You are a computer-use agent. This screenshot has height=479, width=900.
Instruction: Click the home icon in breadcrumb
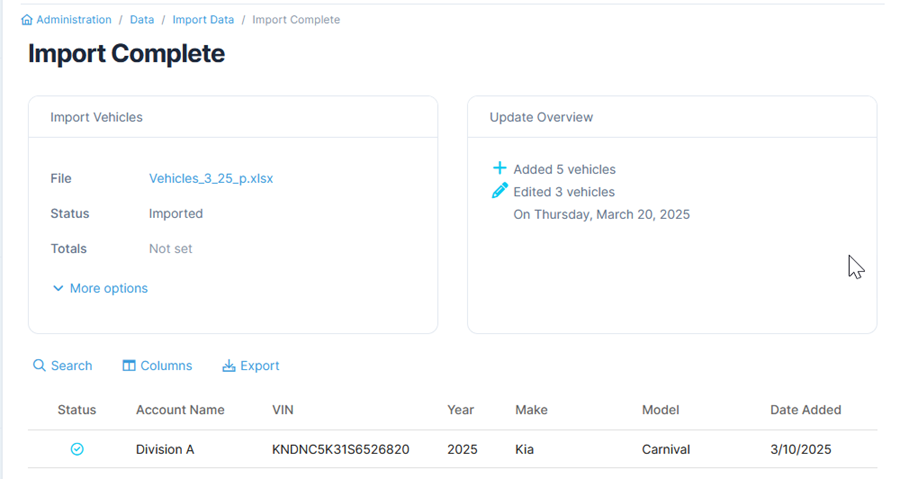(26, 20)
